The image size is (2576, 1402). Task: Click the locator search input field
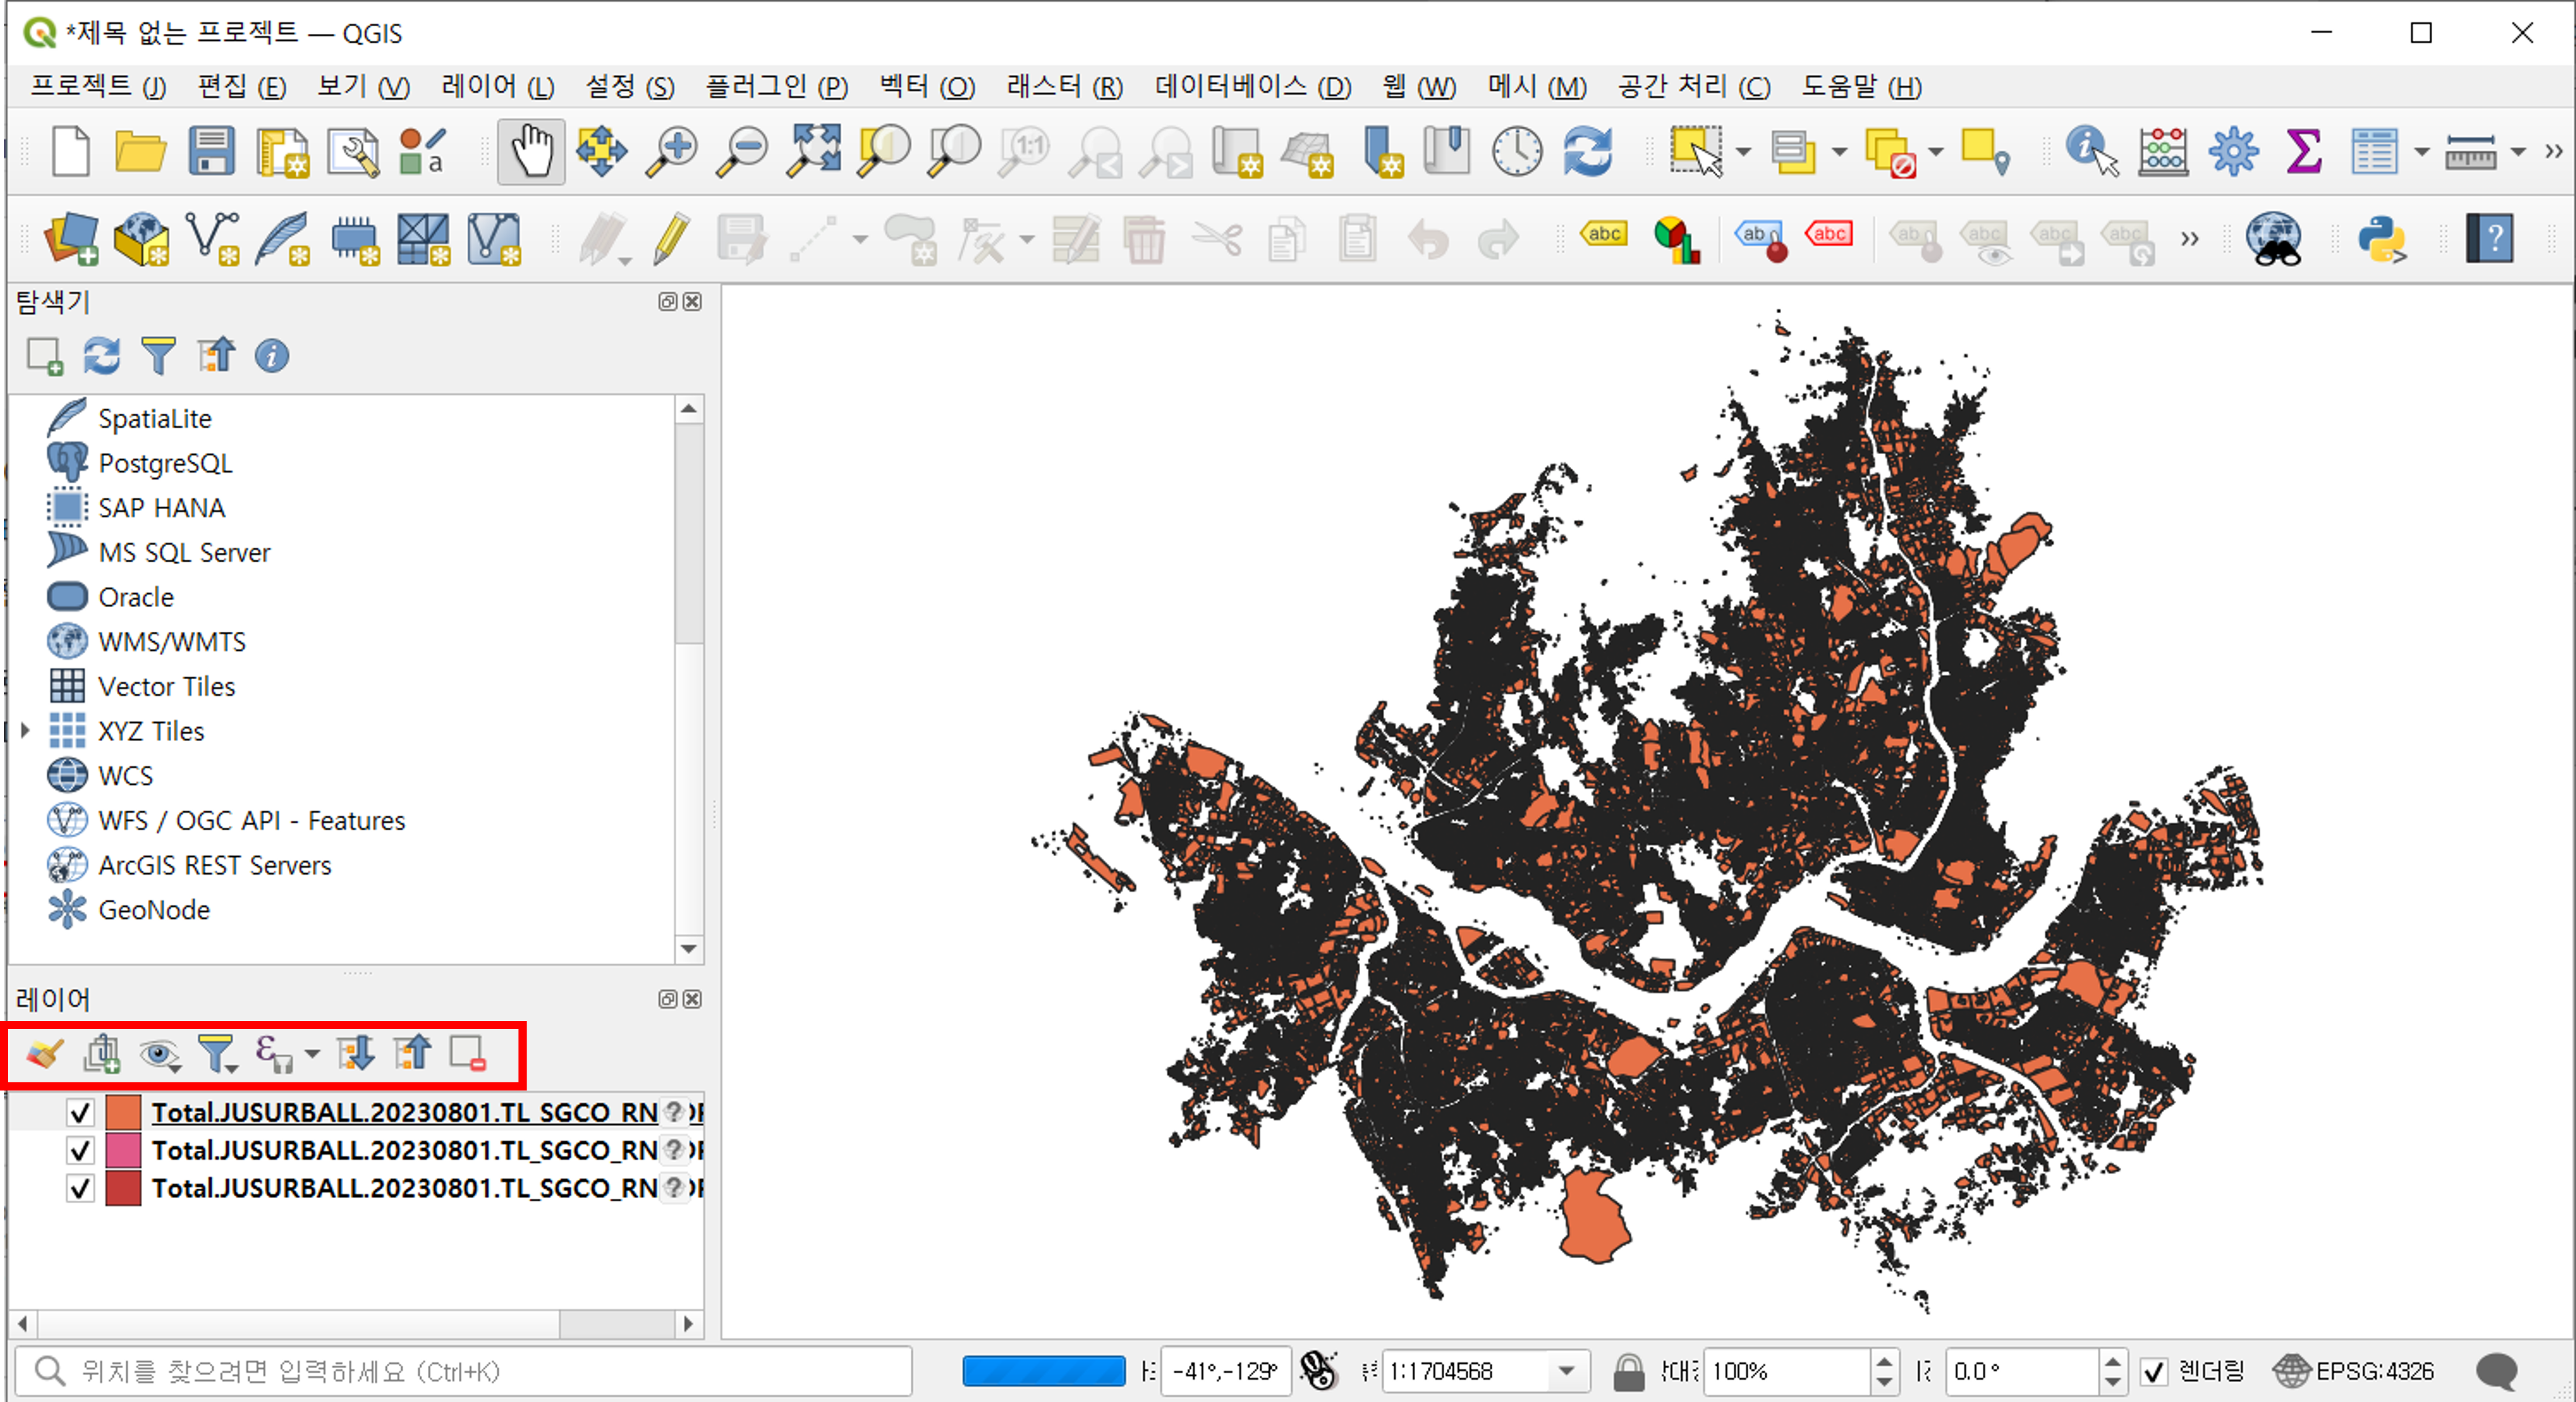click(463, 1371)
